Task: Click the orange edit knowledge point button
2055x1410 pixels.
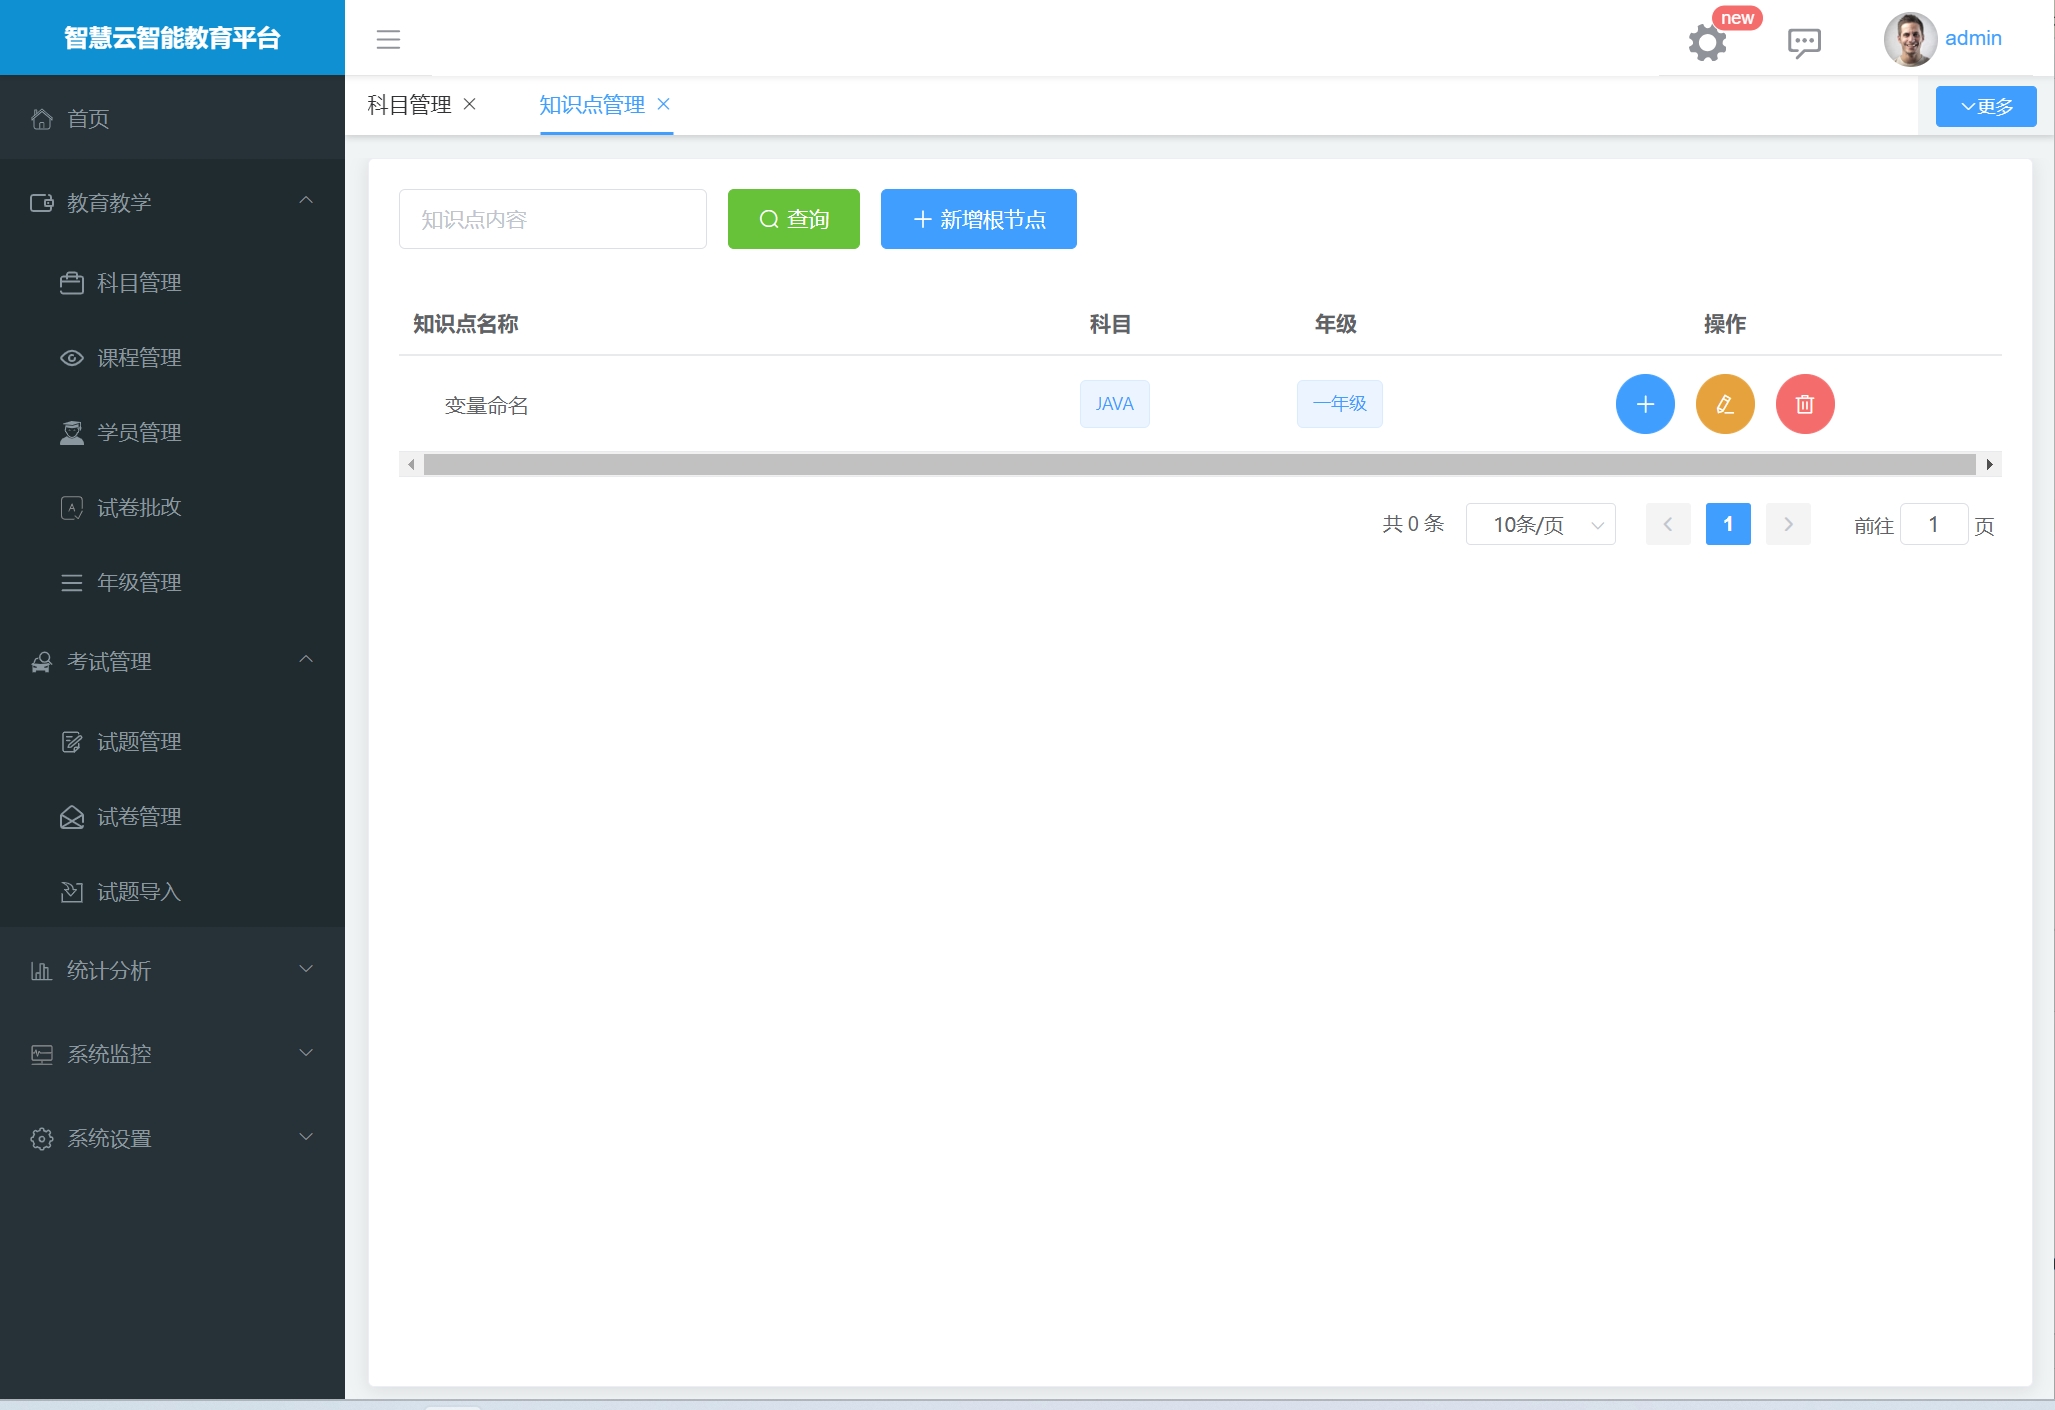Action: (1724, 404)
